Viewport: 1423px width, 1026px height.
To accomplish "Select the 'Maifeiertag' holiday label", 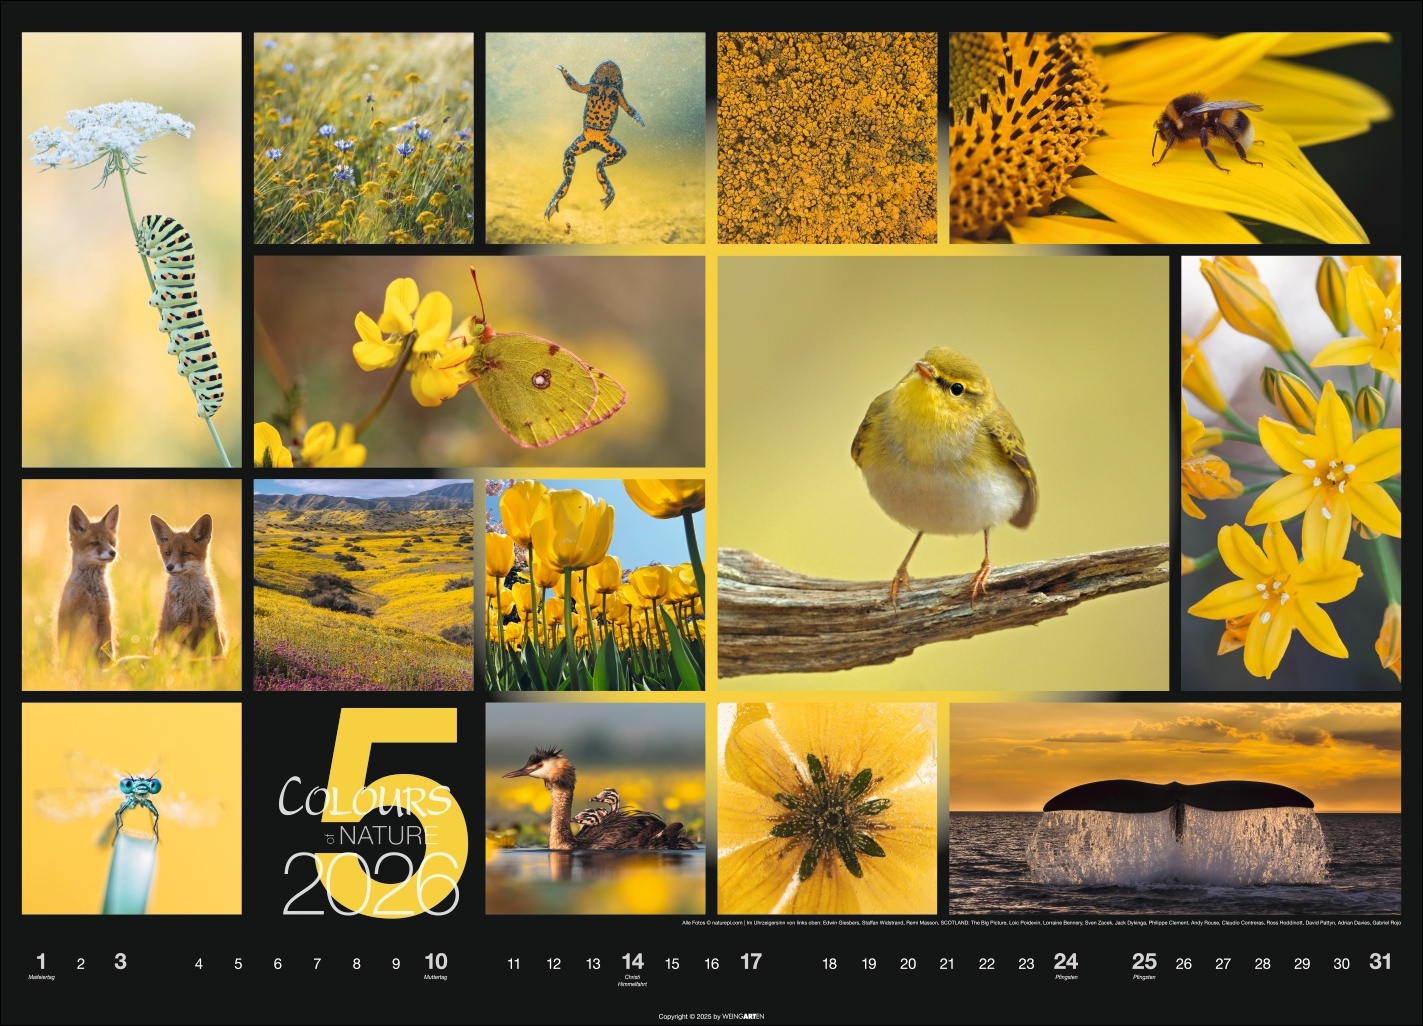I will (41, 977).
